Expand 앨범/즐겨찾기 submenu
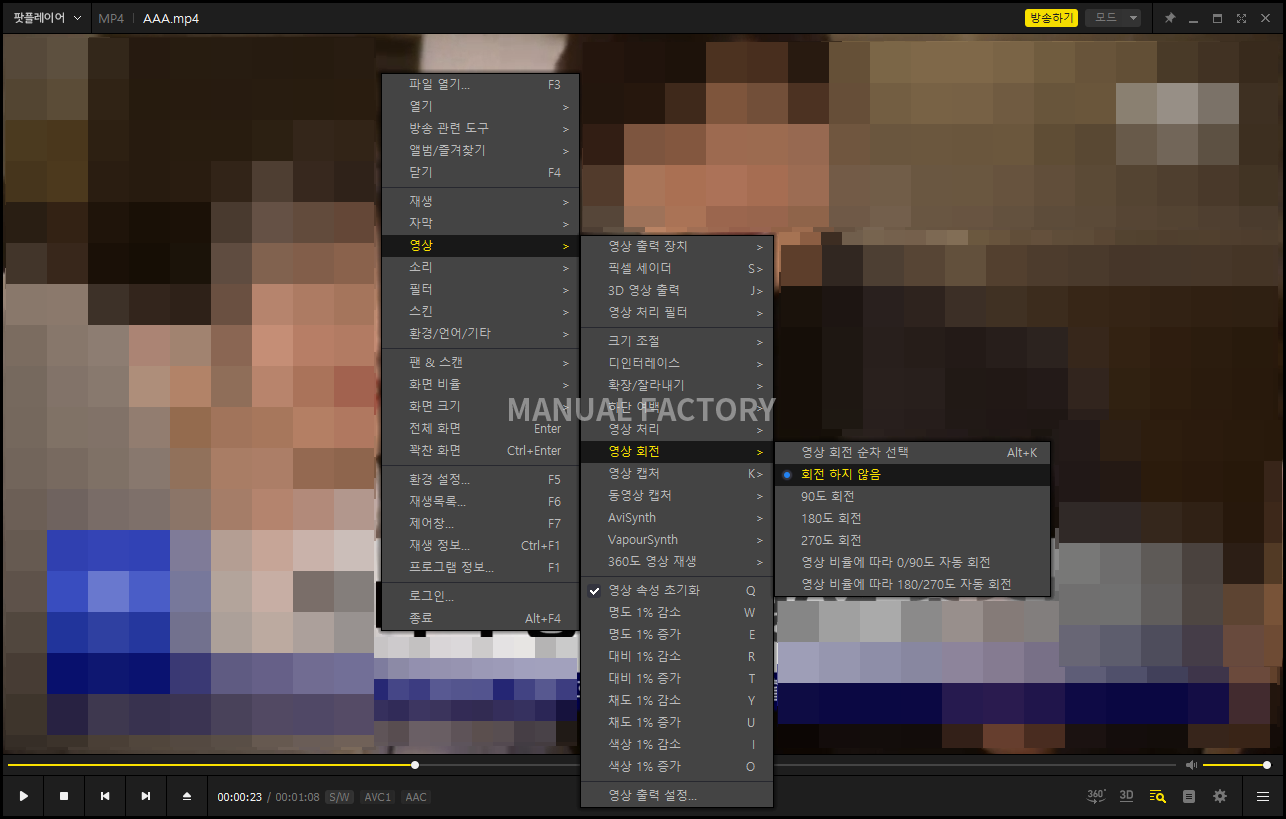The width and height of the screenshot is (1286, 819). tap(480, 150)
